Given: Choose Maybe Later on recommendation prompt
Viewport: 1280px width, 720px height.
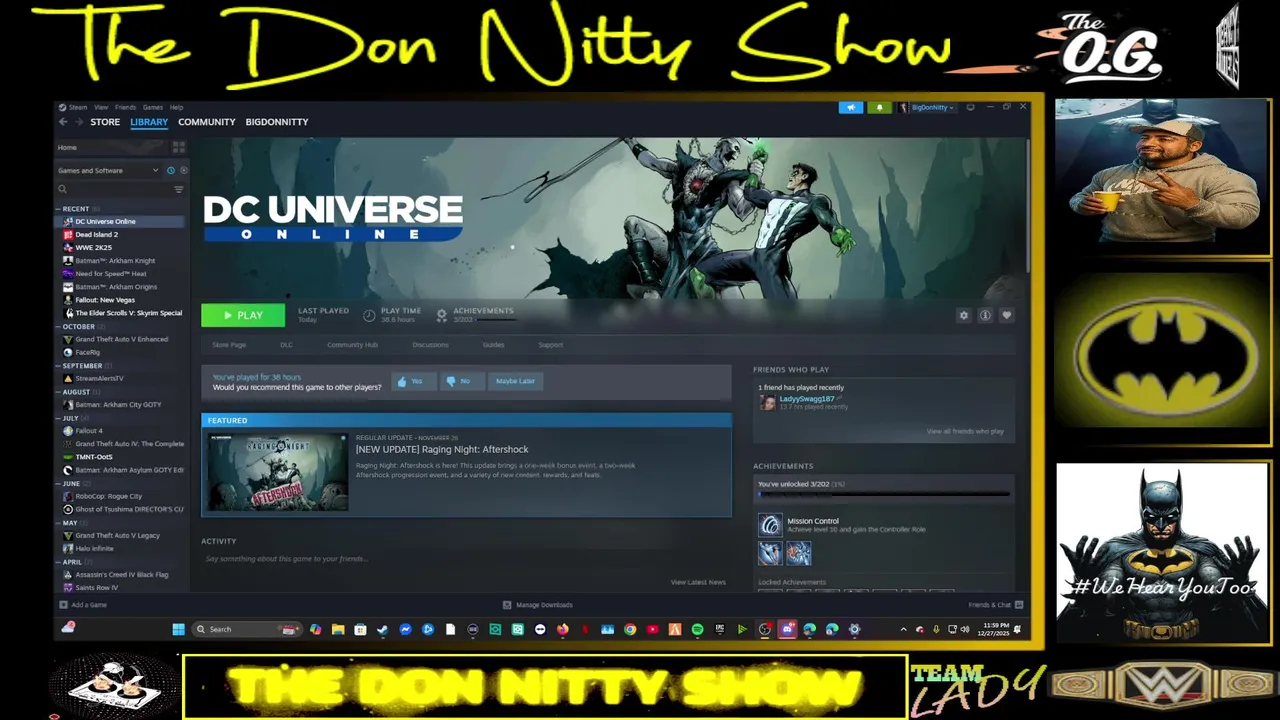Looking at the screenshot, I should [515, 381].
